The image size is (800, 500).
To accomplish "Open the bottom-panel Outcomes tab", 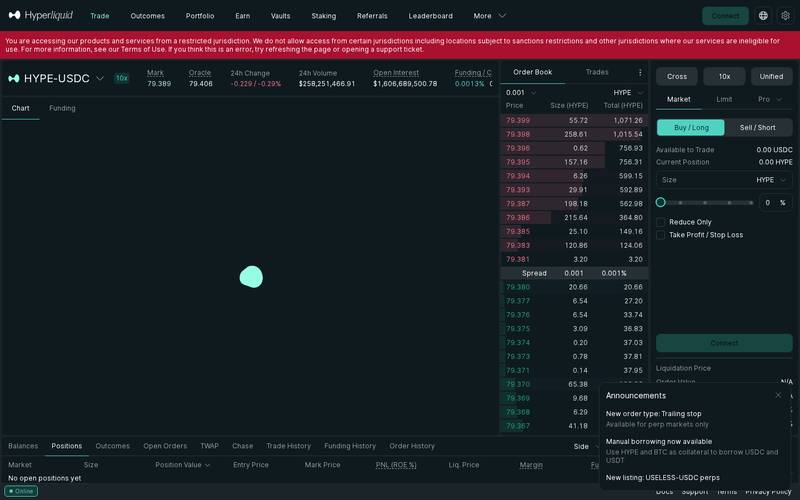I will tap(112, 446).
